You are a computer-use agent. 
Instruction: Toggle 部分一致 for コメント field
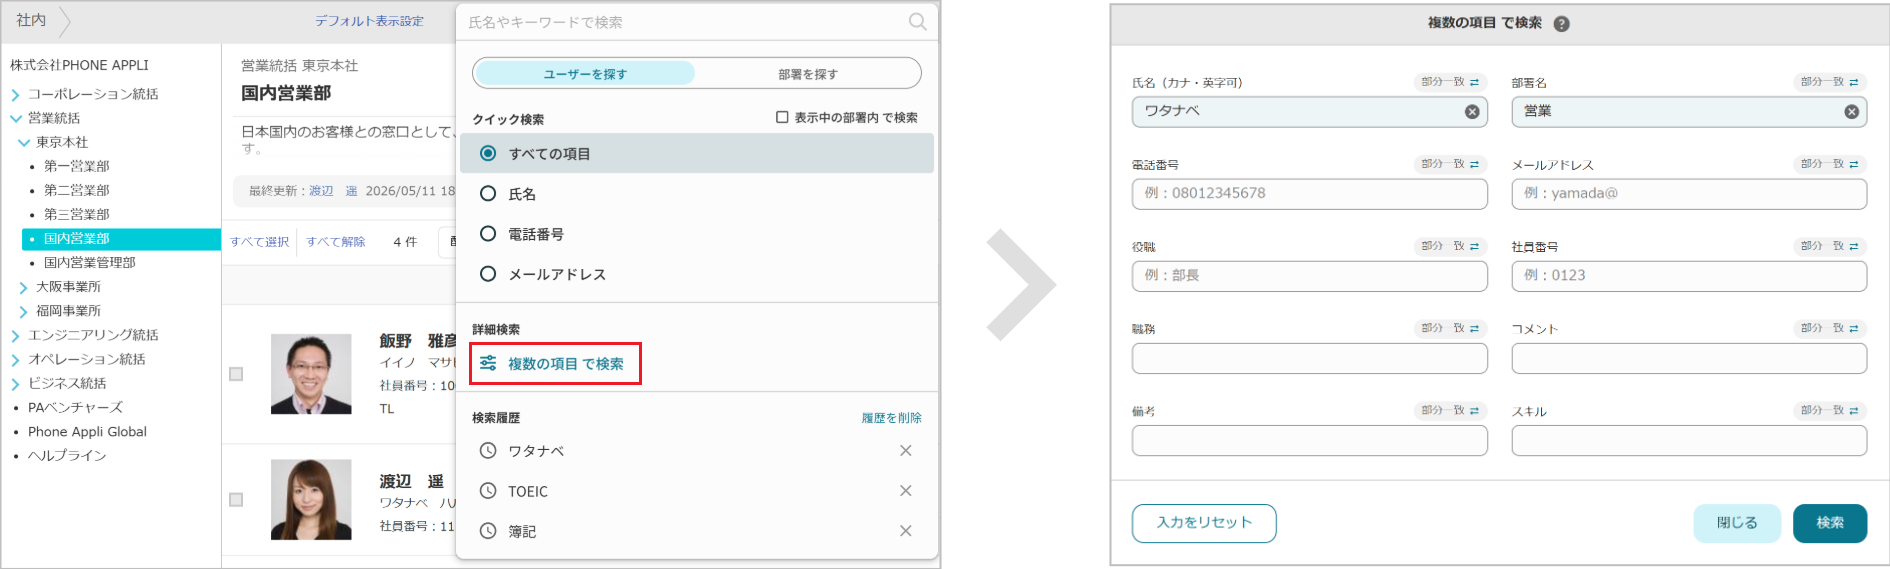point(1830,328)
